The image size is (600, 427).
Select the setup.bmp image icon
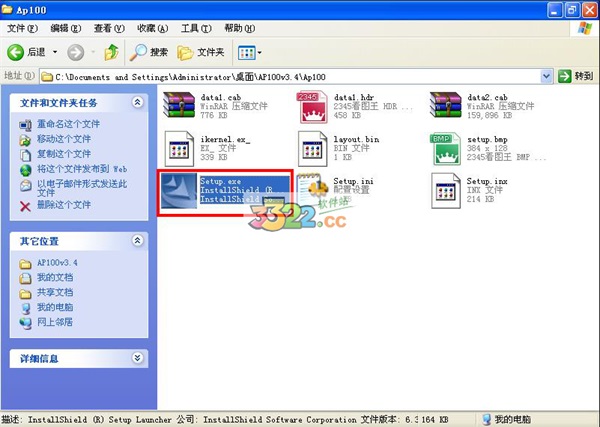(445, 148)
